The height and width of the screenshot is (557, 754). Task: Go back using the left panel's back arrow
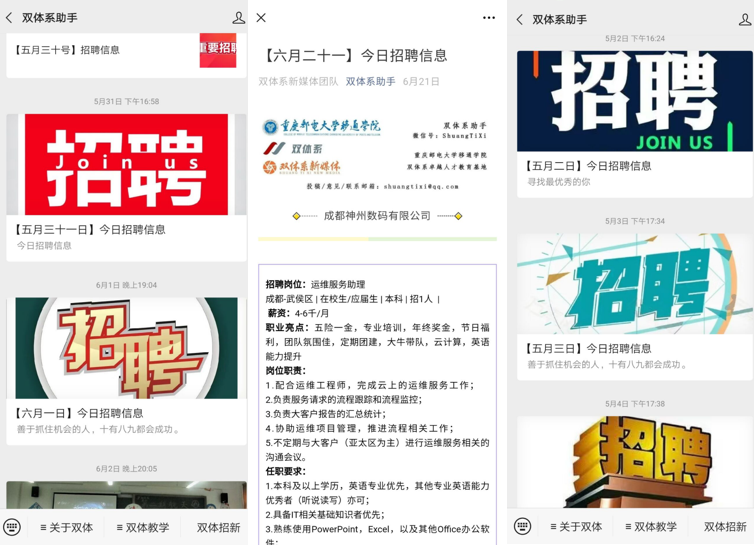click(x=10, y=18)
